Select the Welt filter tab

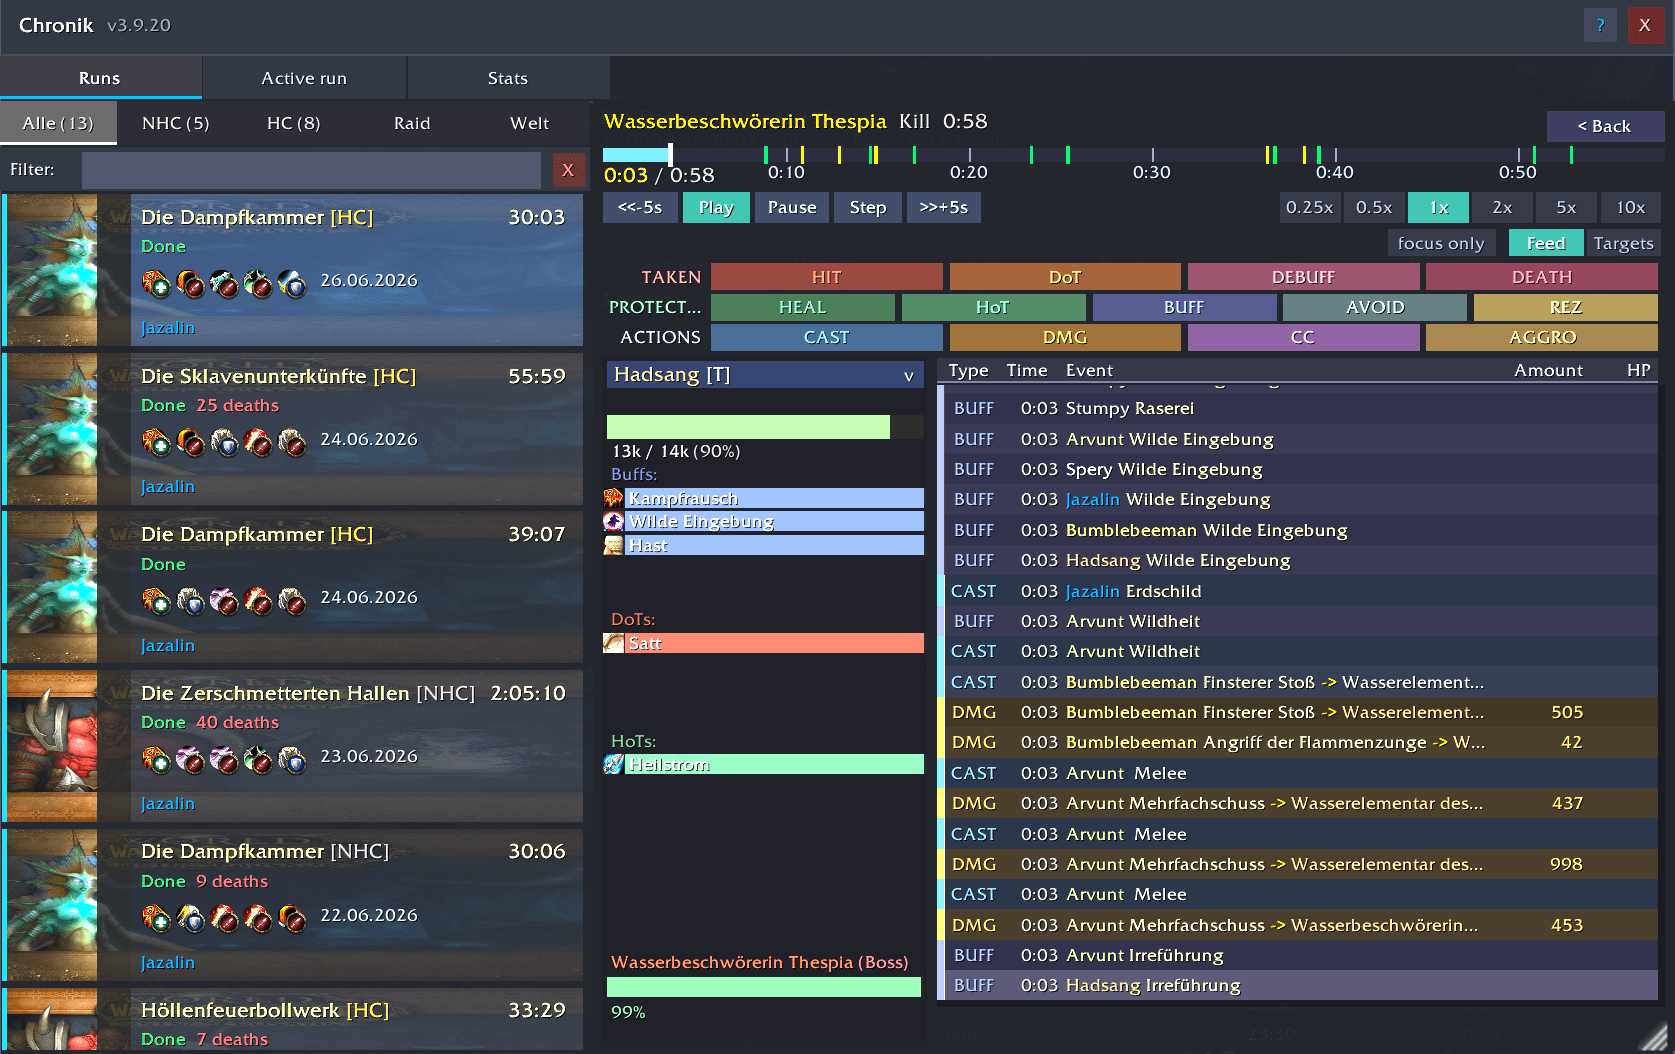tap(530, 123)
